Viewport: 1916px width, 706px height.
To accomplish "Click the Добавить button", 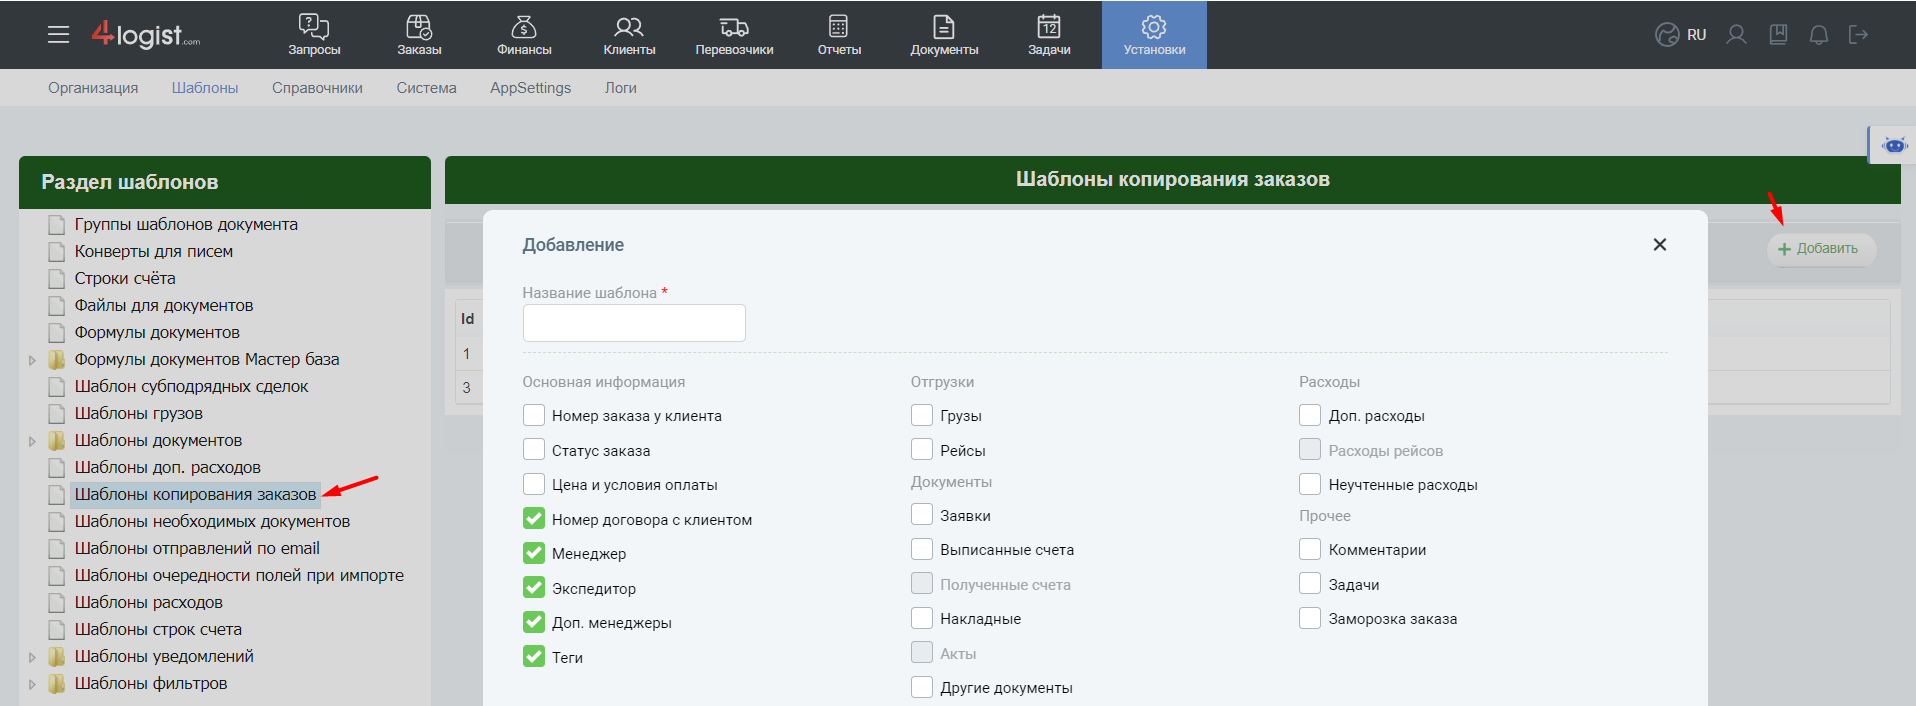I will point(1819,249).
